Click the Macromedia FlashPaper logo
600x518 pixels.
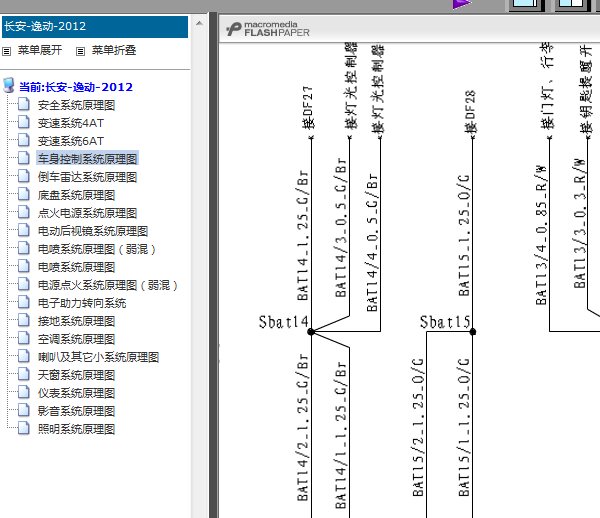point(267,29)
